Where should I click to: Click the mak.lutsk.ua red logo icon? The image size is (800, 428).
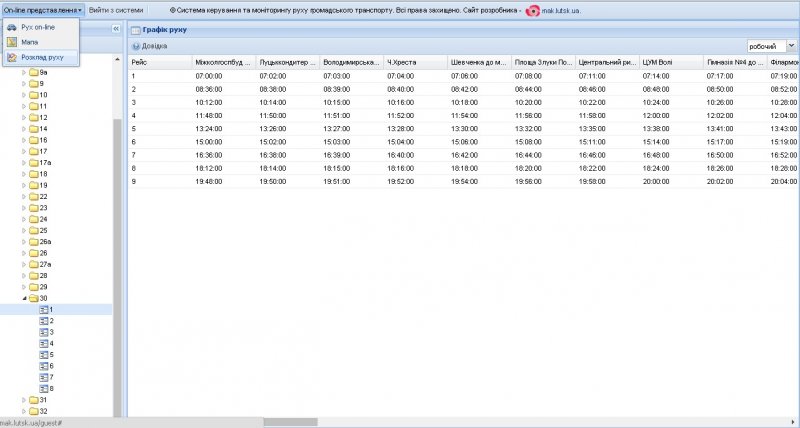tap(533, 11)
